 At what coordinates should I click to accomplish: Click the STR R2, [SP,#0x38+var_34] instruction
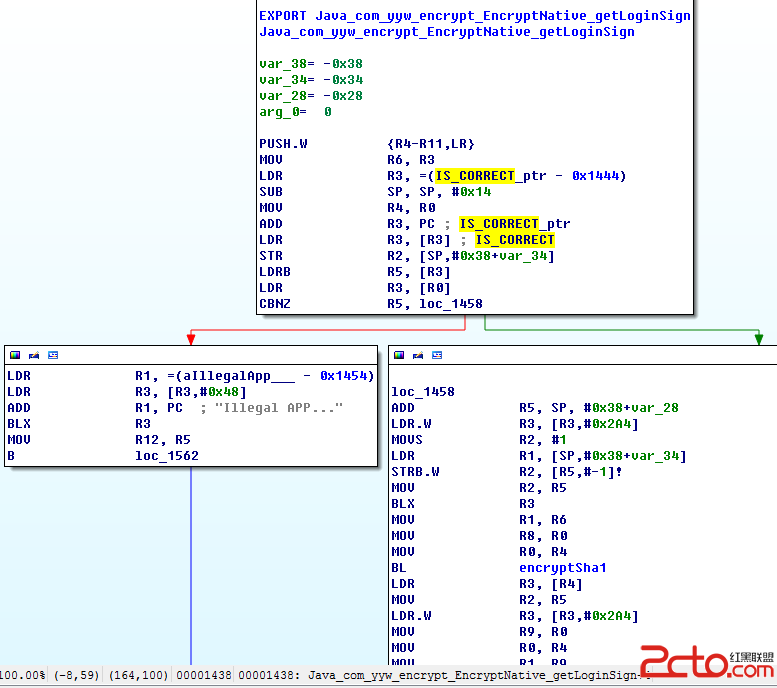click(407, 256)
